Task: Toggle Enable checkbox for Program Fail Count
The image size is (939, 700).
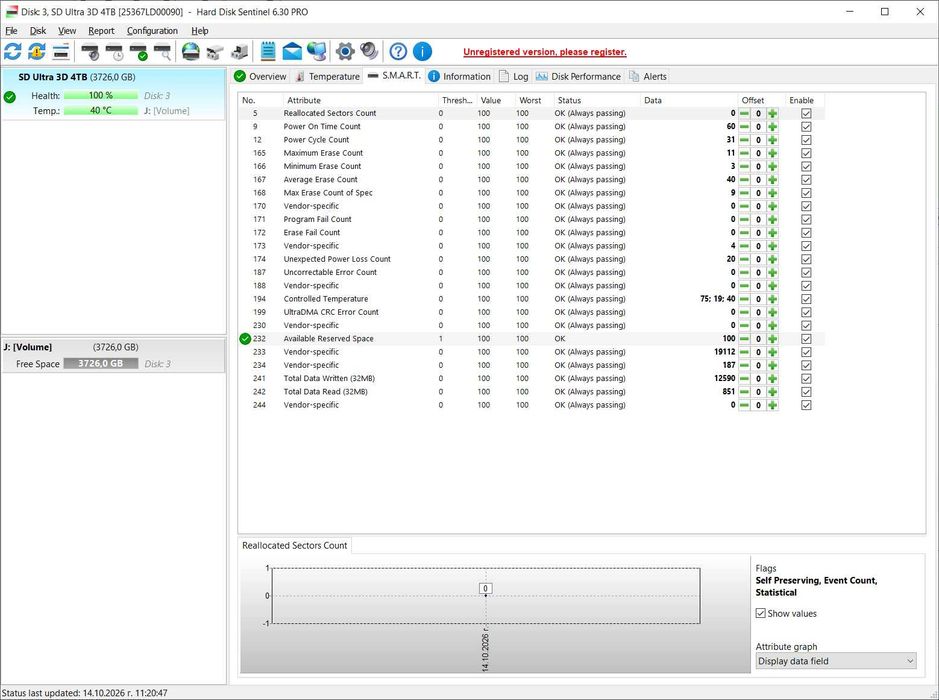Action: pos(806,219)
